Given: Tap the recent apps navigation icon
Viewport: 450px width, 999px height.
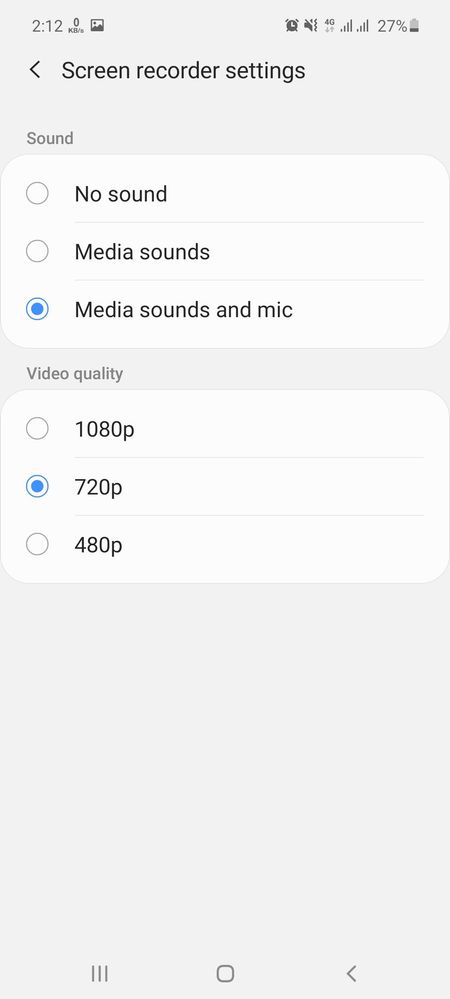Looking at the screenshot, I should [x=99, y=973].
